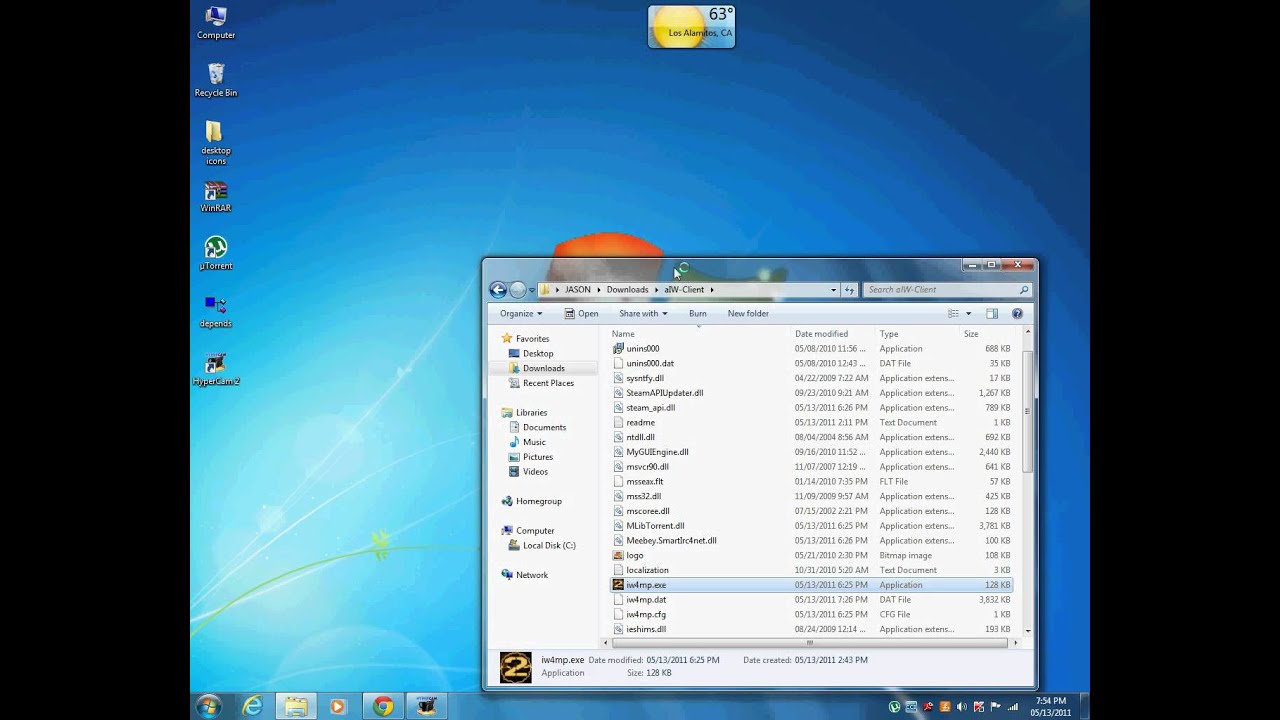Select the desktop icons folder on the desktop
Screen dimensions: 1280x720
point(215,143)
